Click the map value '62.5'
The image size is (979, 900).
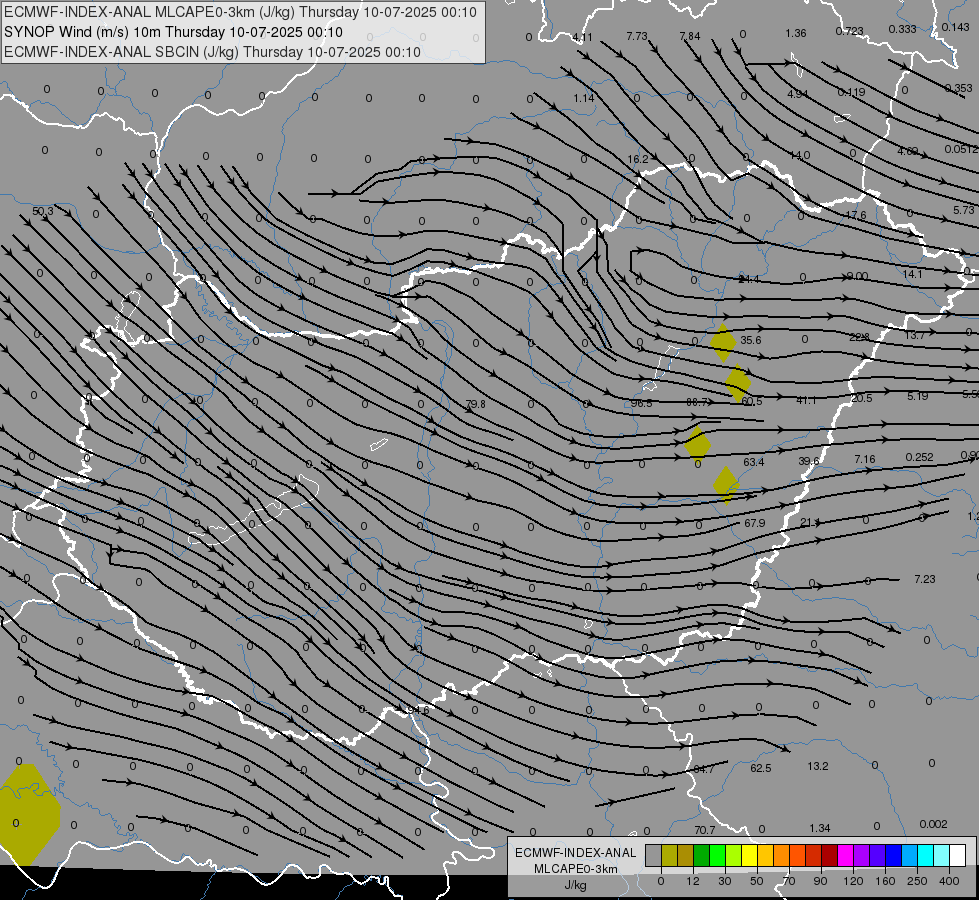[760, 768]
